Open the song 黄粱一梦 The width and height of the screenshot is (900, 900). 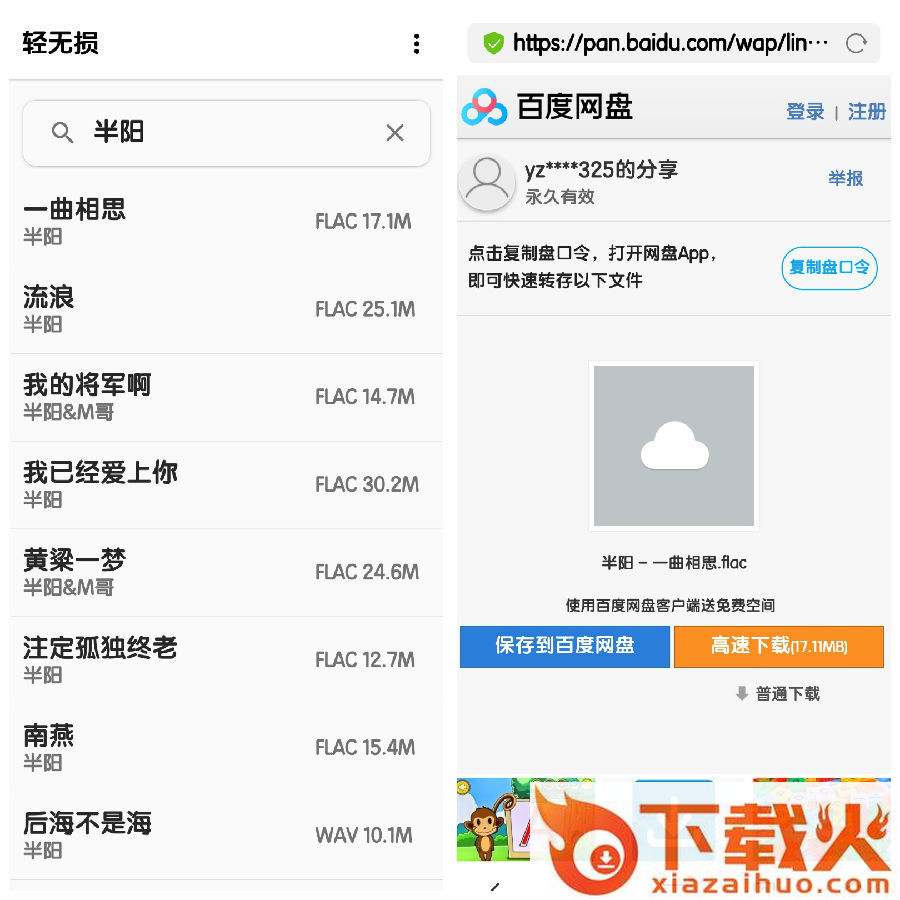point(226,573)
